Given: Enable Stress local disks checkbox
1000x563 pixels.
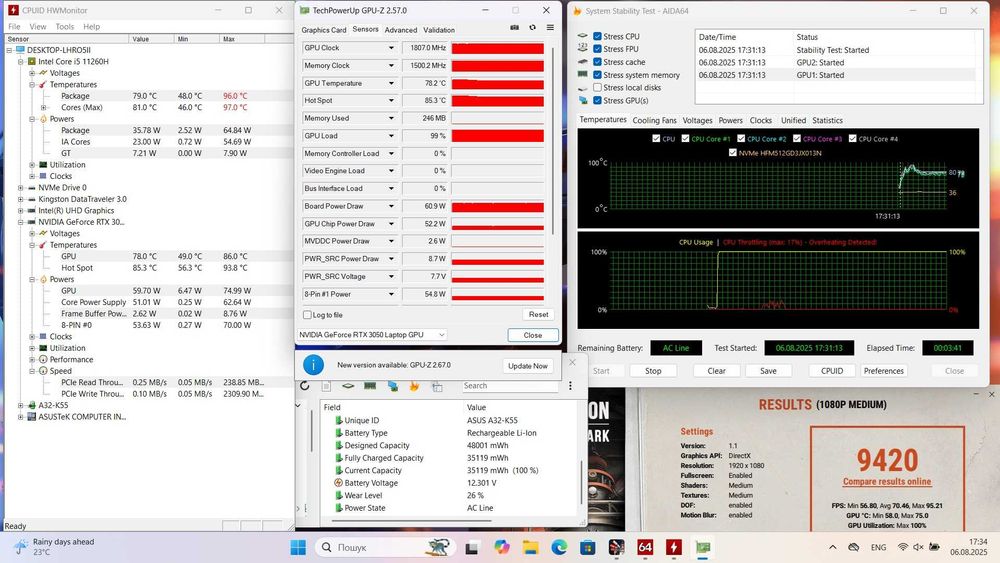Looking at the screenshot, I should [x=597, y=87].
